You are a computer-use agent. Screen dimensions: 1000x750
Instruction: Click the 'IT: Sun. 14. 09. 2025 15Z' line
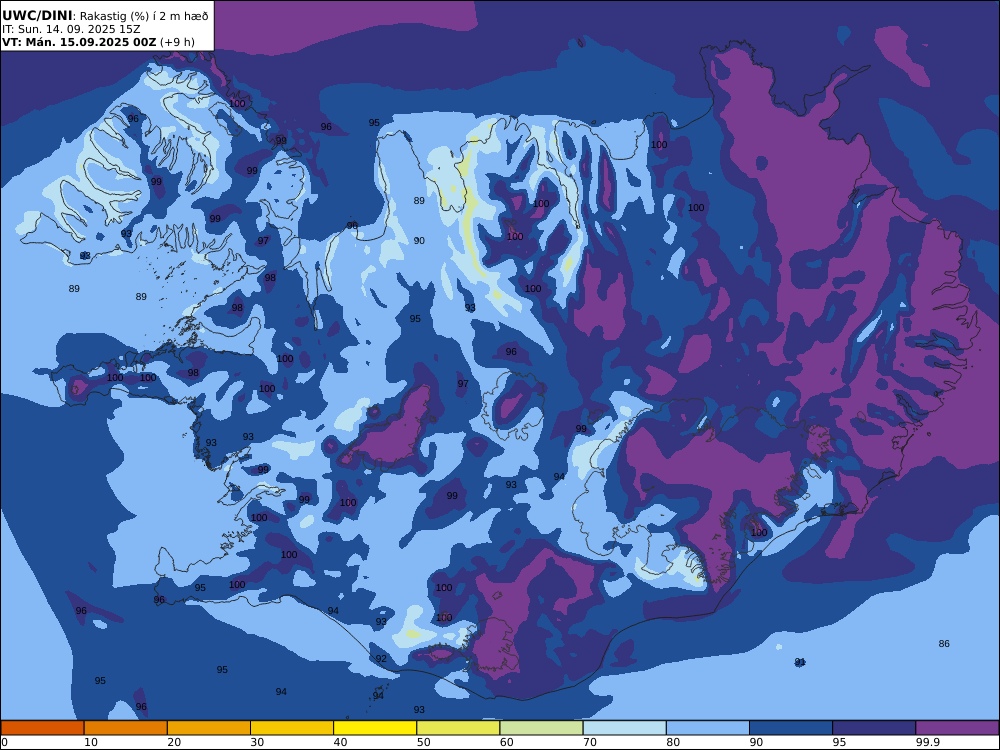(71, 29)
